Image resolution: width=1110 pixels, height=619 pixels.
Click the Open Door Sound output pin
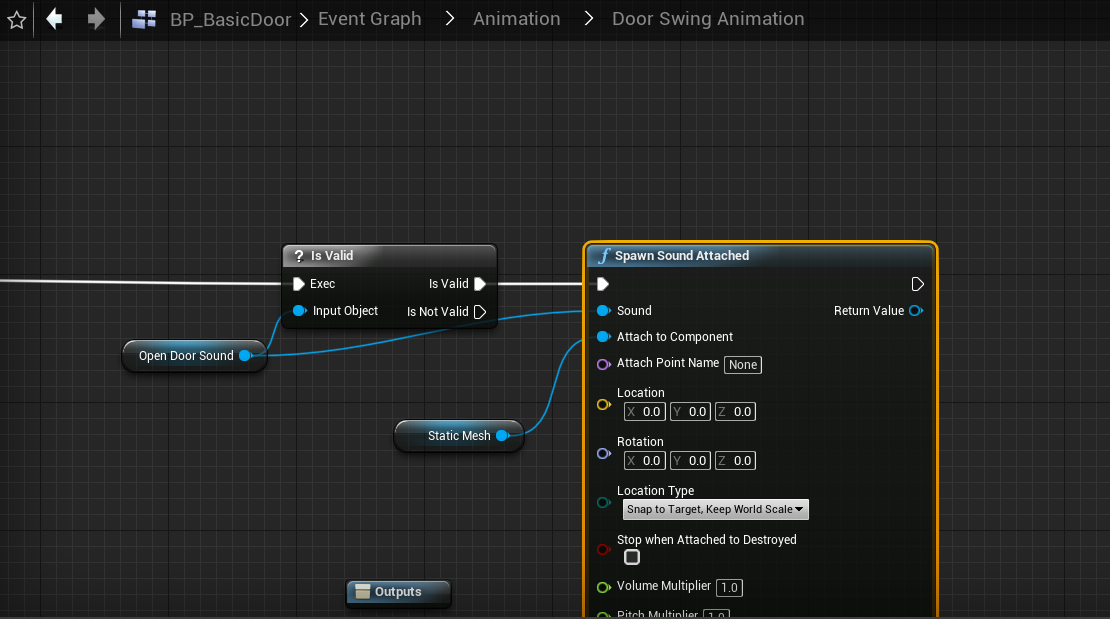[245, 356]
